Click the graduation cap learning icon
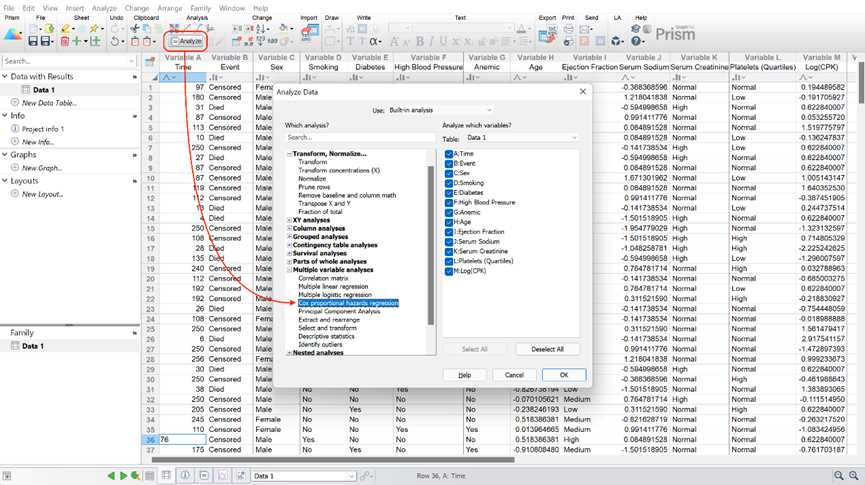The width and height of the screenshot is (865, 485). [x=636, y=29]
